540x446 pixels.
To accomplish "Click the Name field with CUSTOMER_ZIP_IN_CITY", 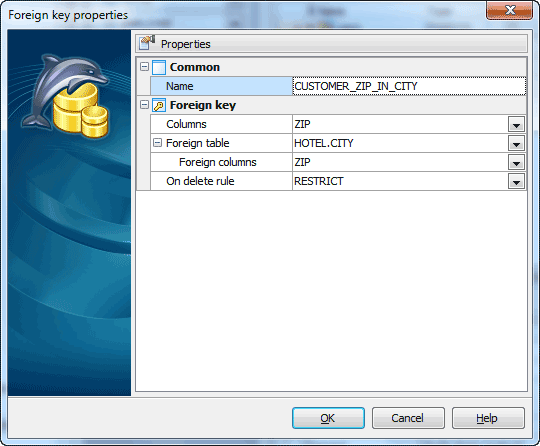I will pyautogui.click(x=409, y=86).
